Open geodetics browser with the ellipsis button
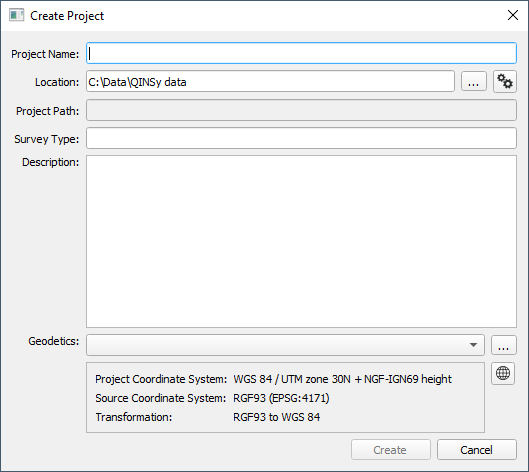Screen dimensions: 529x472 pyautogui.click(x=503, y=345)
